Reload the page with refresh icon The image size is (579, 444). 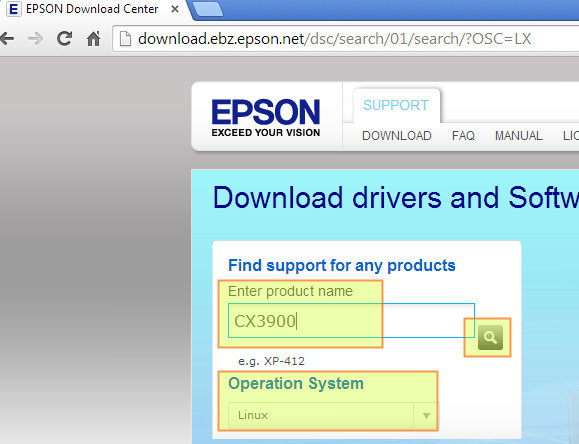click(x=64, y=38)
